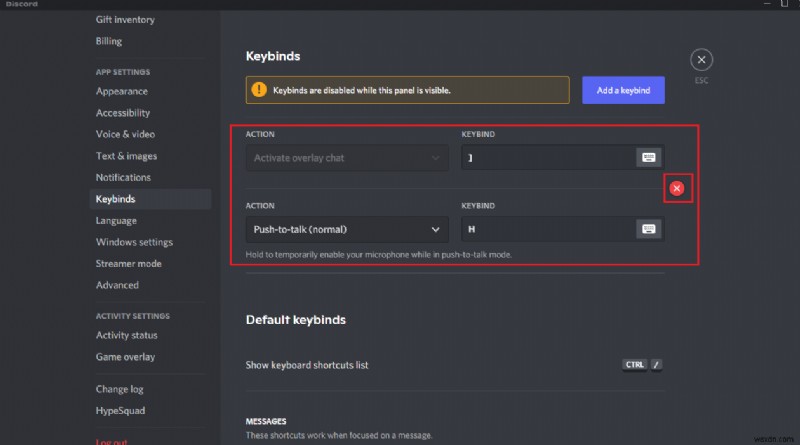
Task: Expand the Activate overlay chat dropdown
Action: tap(347, 157)
